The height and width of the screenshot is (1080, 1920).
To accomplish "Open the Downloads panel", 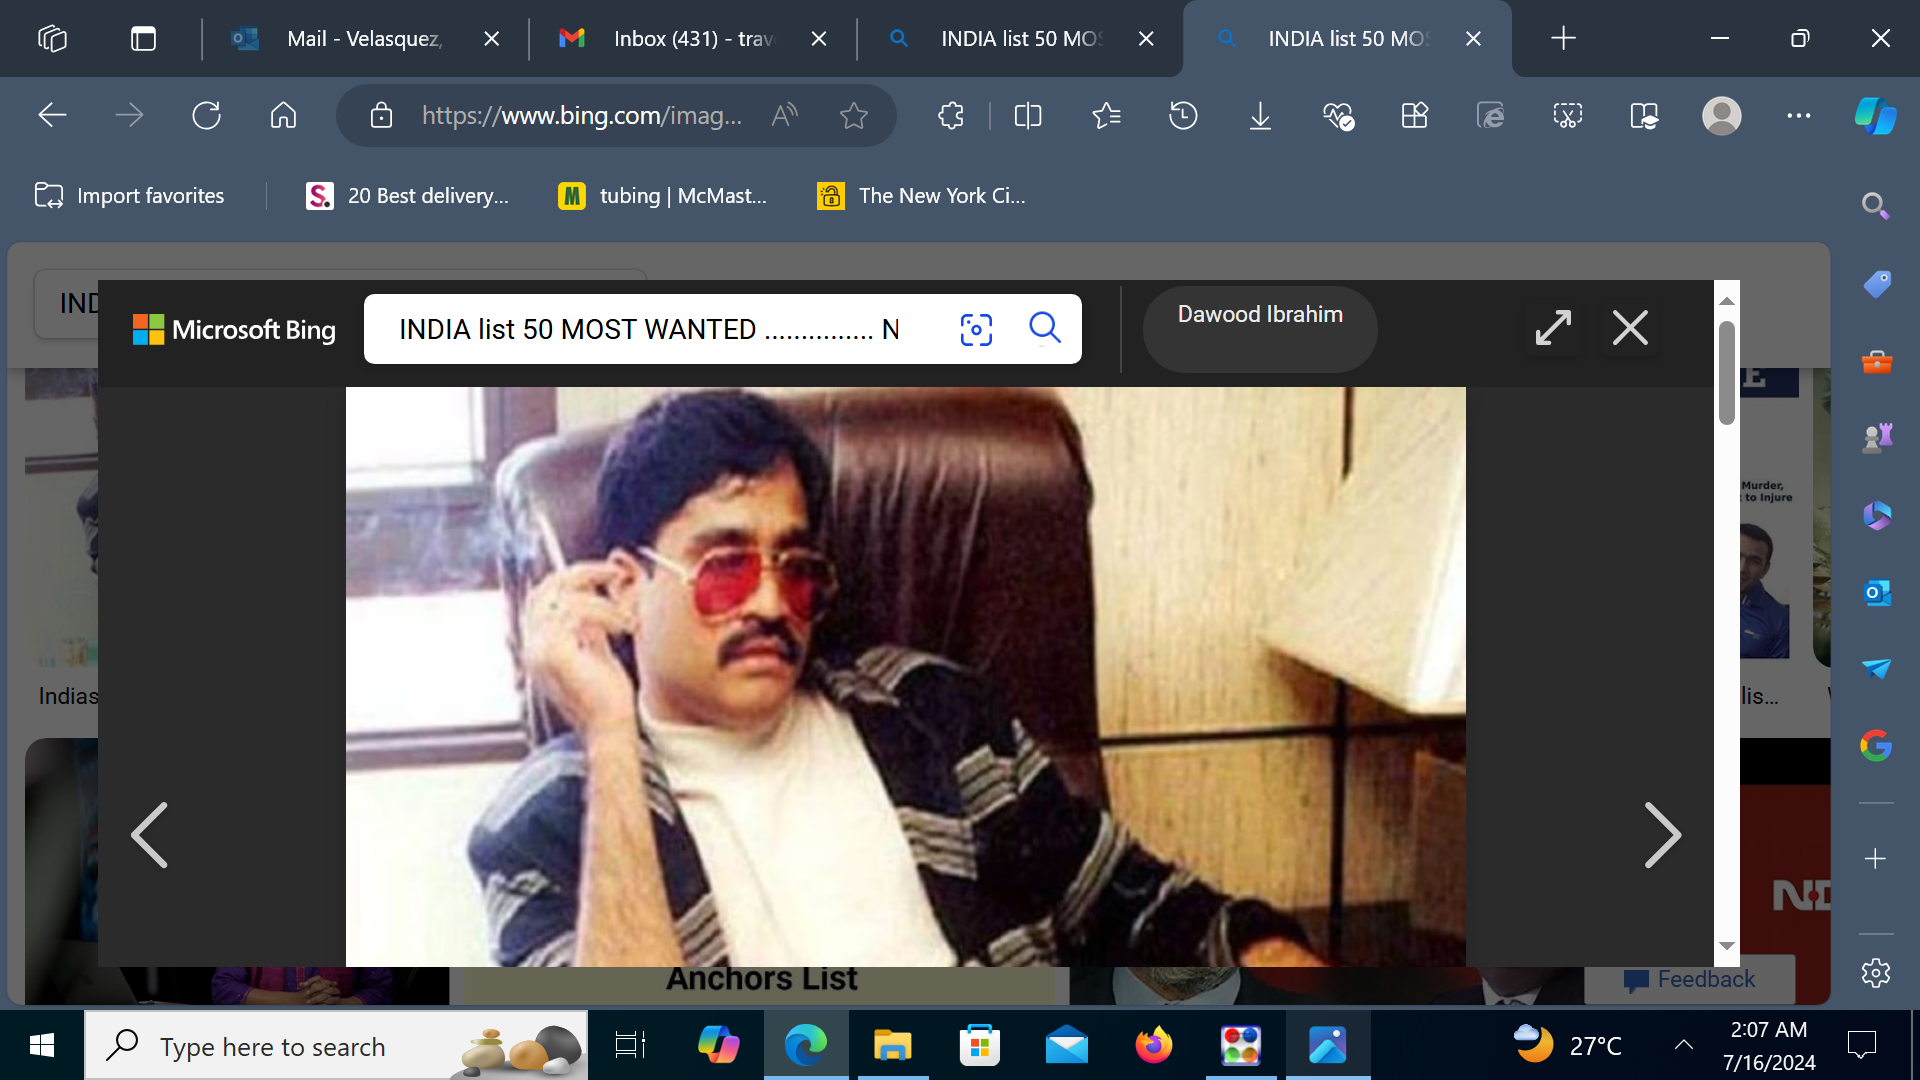I will coord(1260,116).
